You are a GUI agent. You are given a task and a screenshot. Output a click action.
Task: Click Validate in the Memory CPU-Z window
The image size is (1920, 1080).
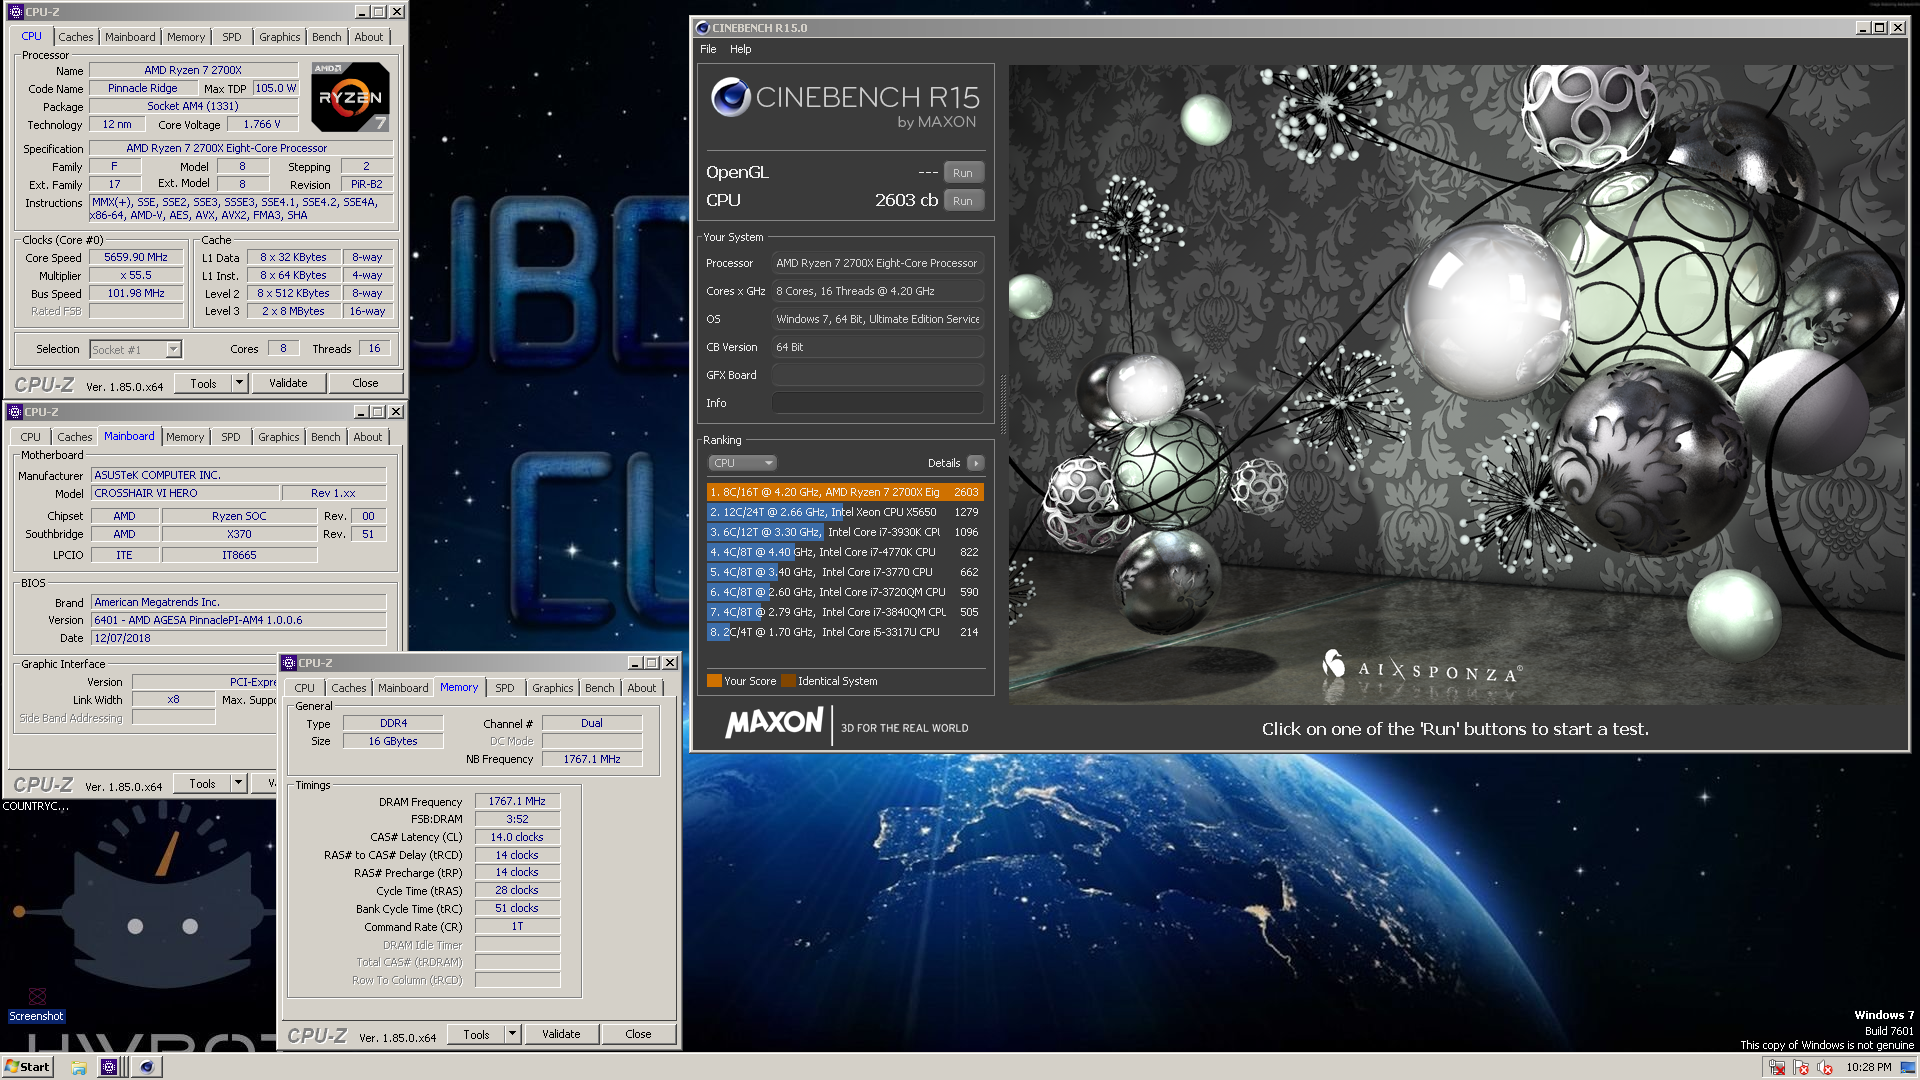561,1034
